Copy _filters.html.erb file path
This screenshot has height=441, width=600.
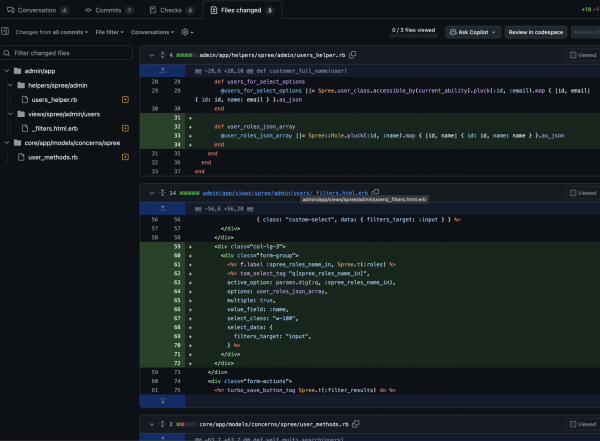coord(375,192)
